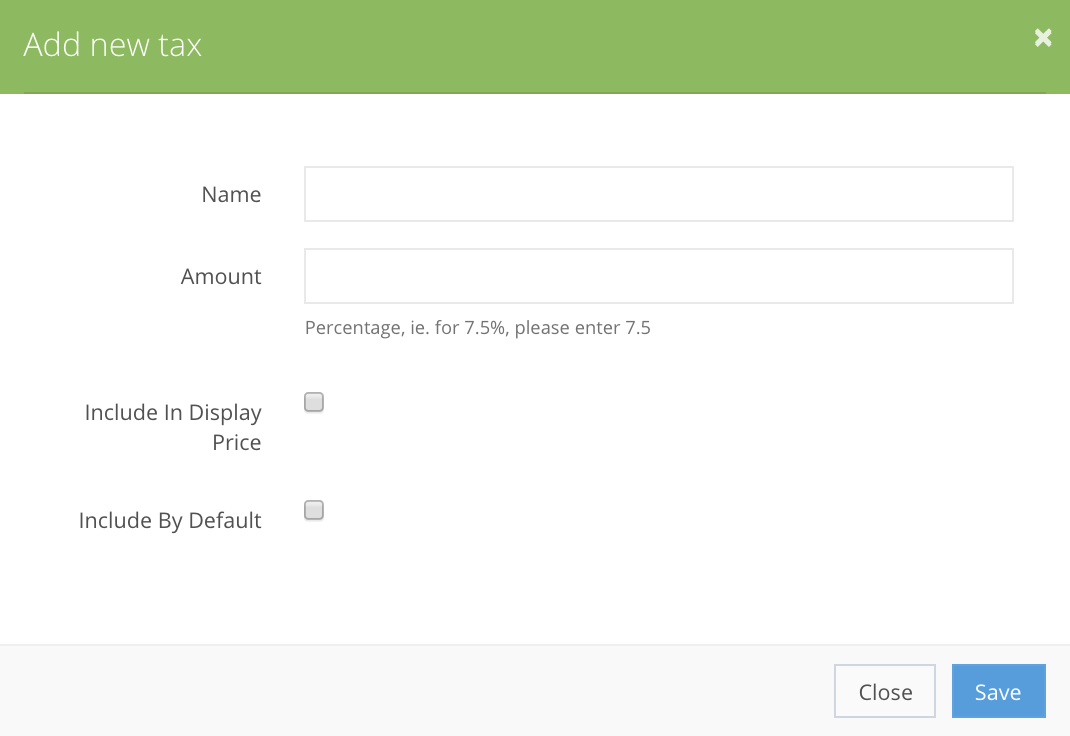
Task: Click the Include By Default label text
Action: point(171,520)
